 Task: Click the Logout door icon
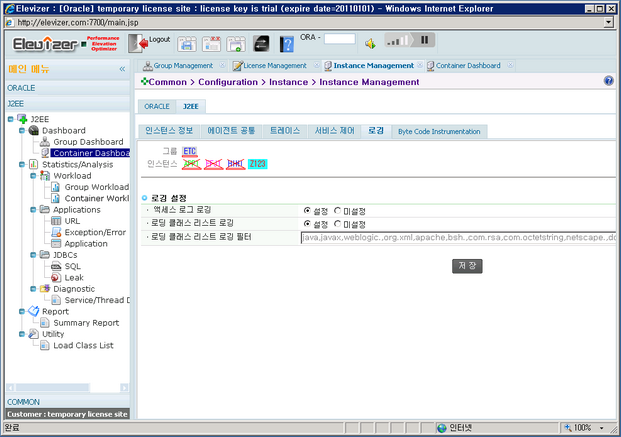click(x=138, y=43)
